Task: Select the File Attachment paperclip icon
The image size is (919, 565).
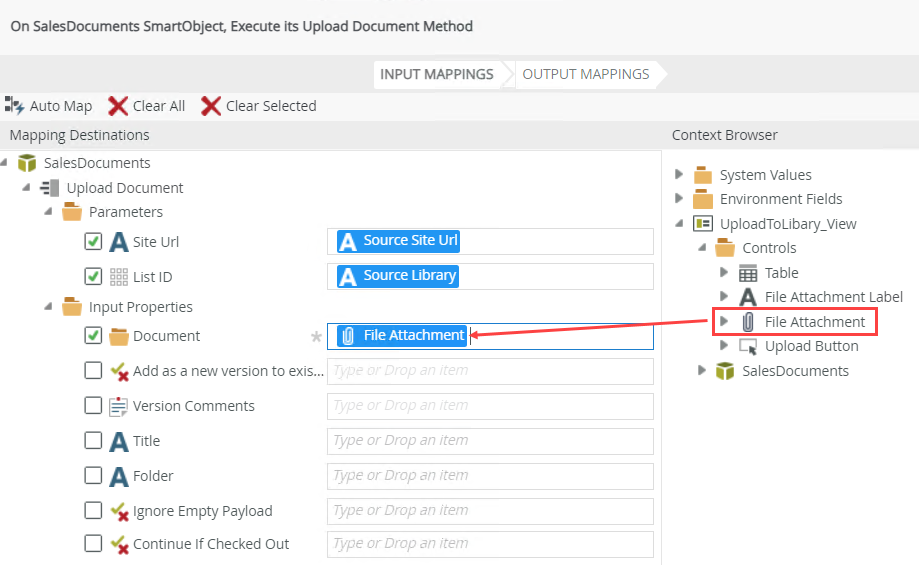Action: (x=748, y=322)
